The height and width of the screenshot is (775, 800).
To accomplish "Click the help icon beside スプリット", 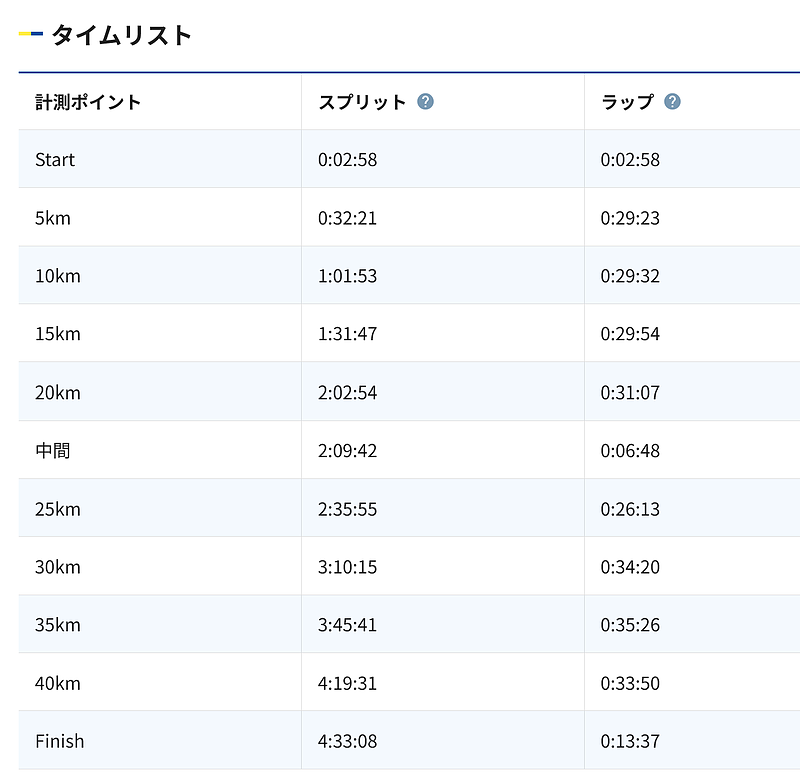I will pyautogui.click(x=426, y=102).
